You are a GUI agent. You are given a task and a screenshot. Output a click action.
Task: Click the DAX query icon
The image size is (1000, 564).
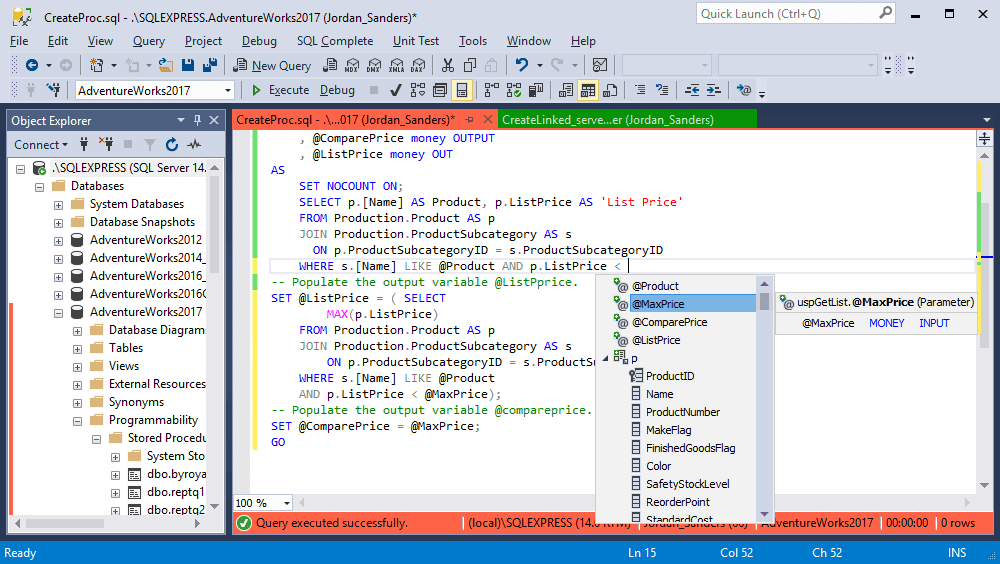click(418, 65)
